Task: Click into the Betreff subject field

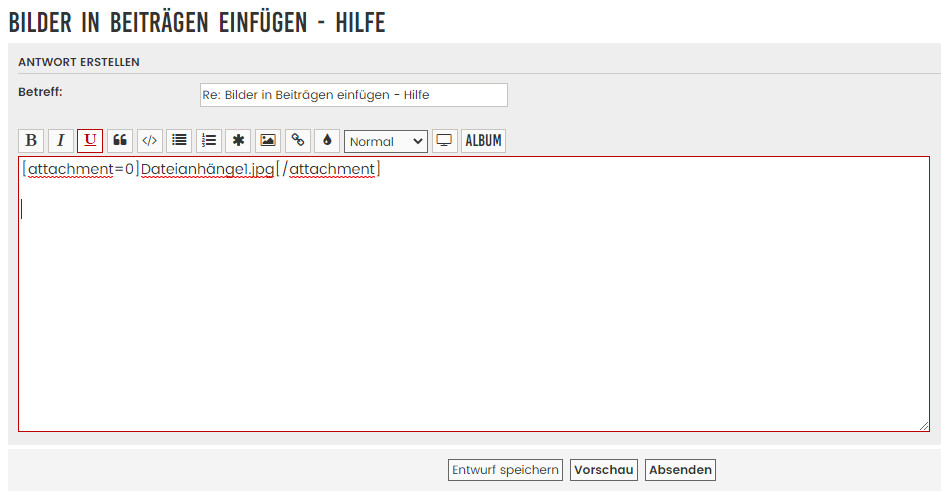Action: [353, 95]
